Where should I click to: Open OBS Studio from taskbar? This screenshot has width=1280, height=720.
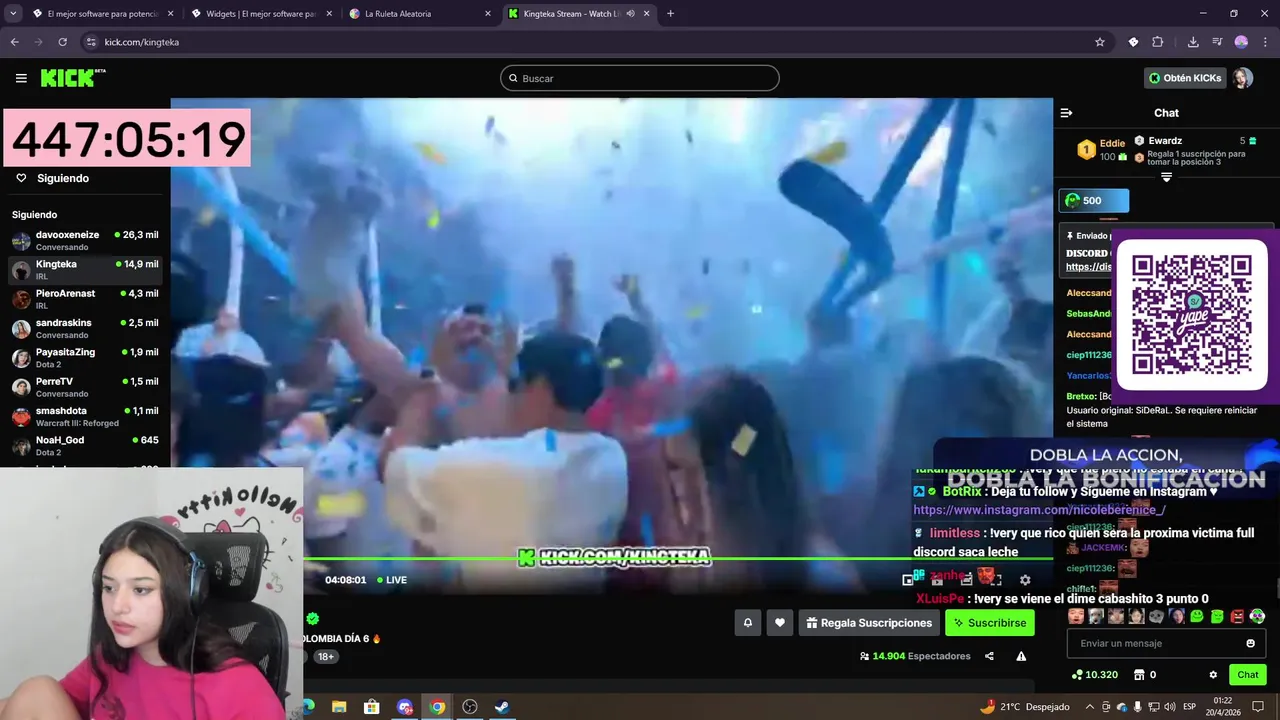pyautogui.click(x=470, y=707)
